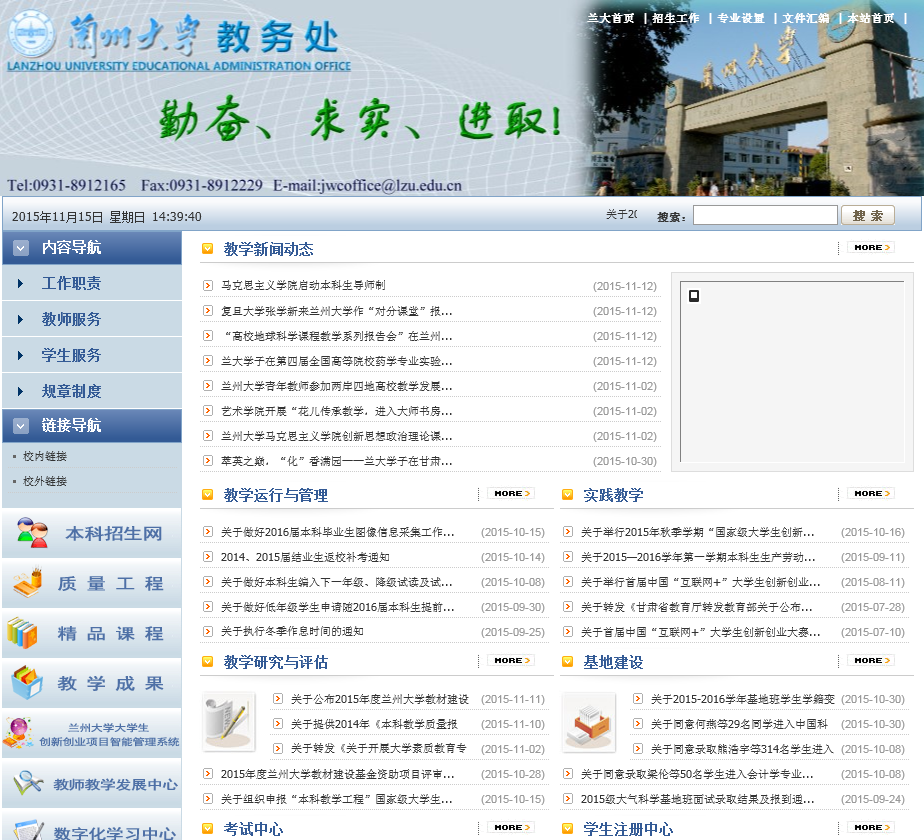The width and height of the screenshot is (924, 840).
Task: Expand the 学生服务 menu triangle
Action: coord(21,355)
